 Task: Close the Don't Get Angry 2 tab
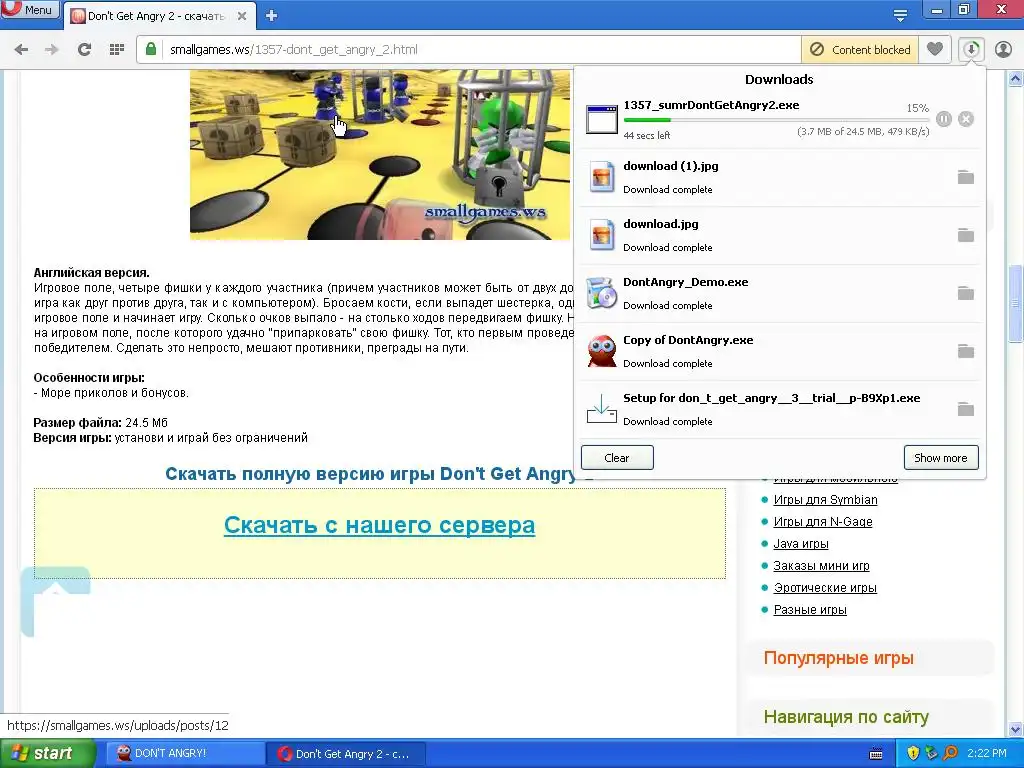(x=242, y=16)
